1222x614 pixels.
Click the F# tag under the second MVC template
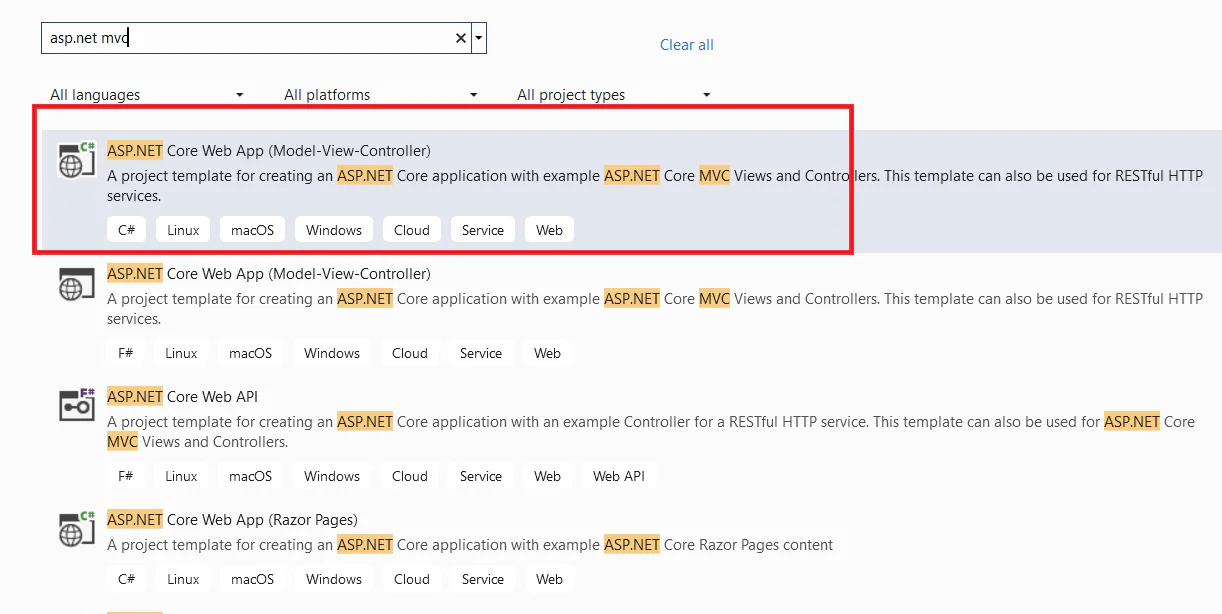point(125,353)
